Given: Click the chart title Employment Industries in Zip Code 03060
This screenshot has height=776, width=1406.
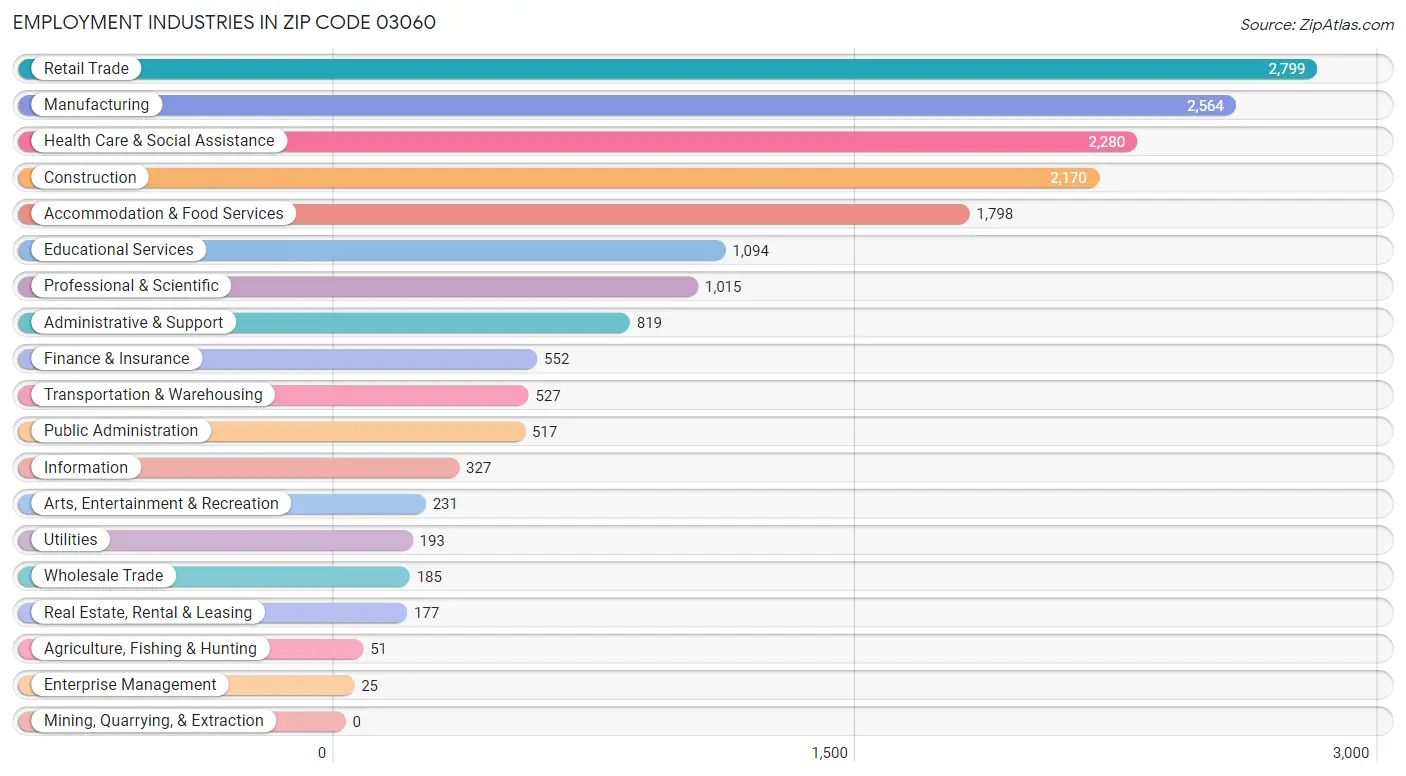Looking at the screenshot, I should coord(225,22).
